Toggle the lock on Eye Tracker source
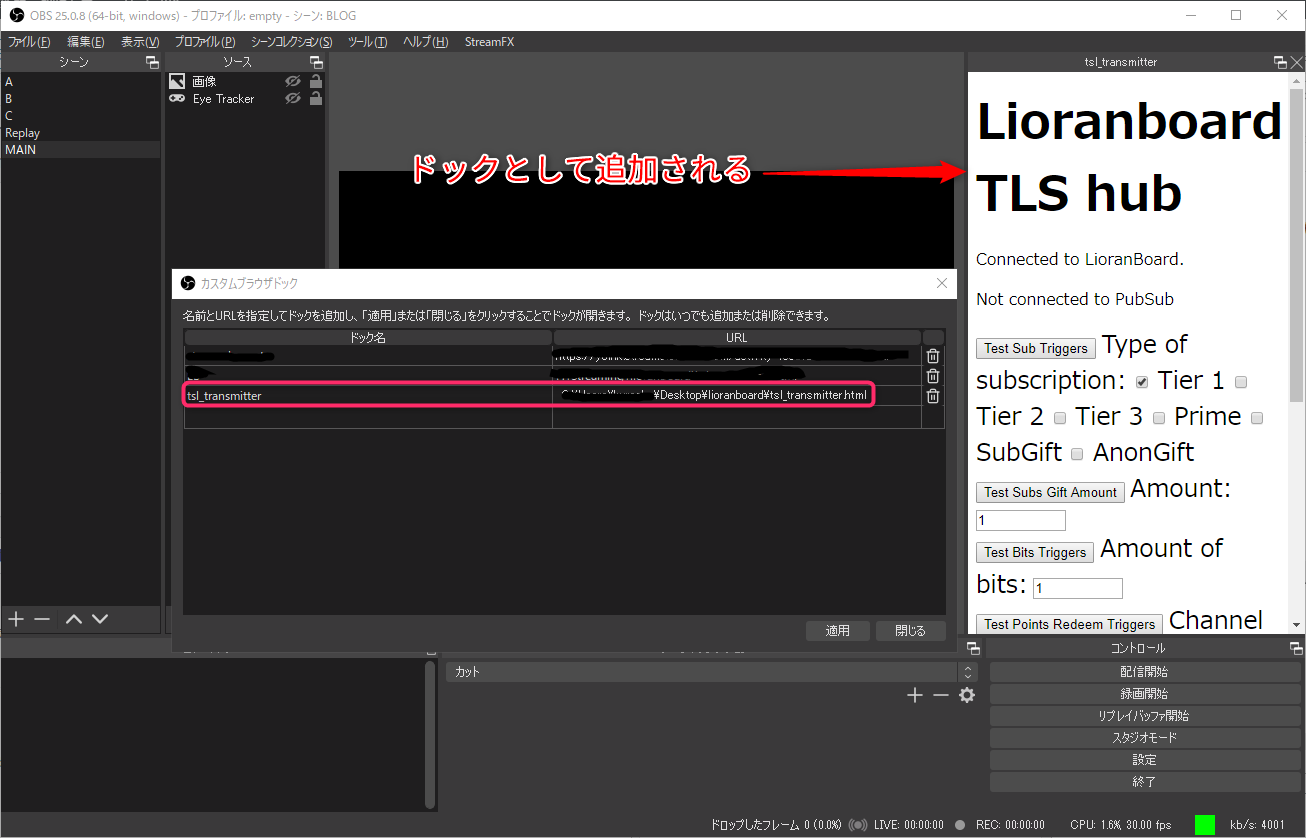 coord(316,99)
